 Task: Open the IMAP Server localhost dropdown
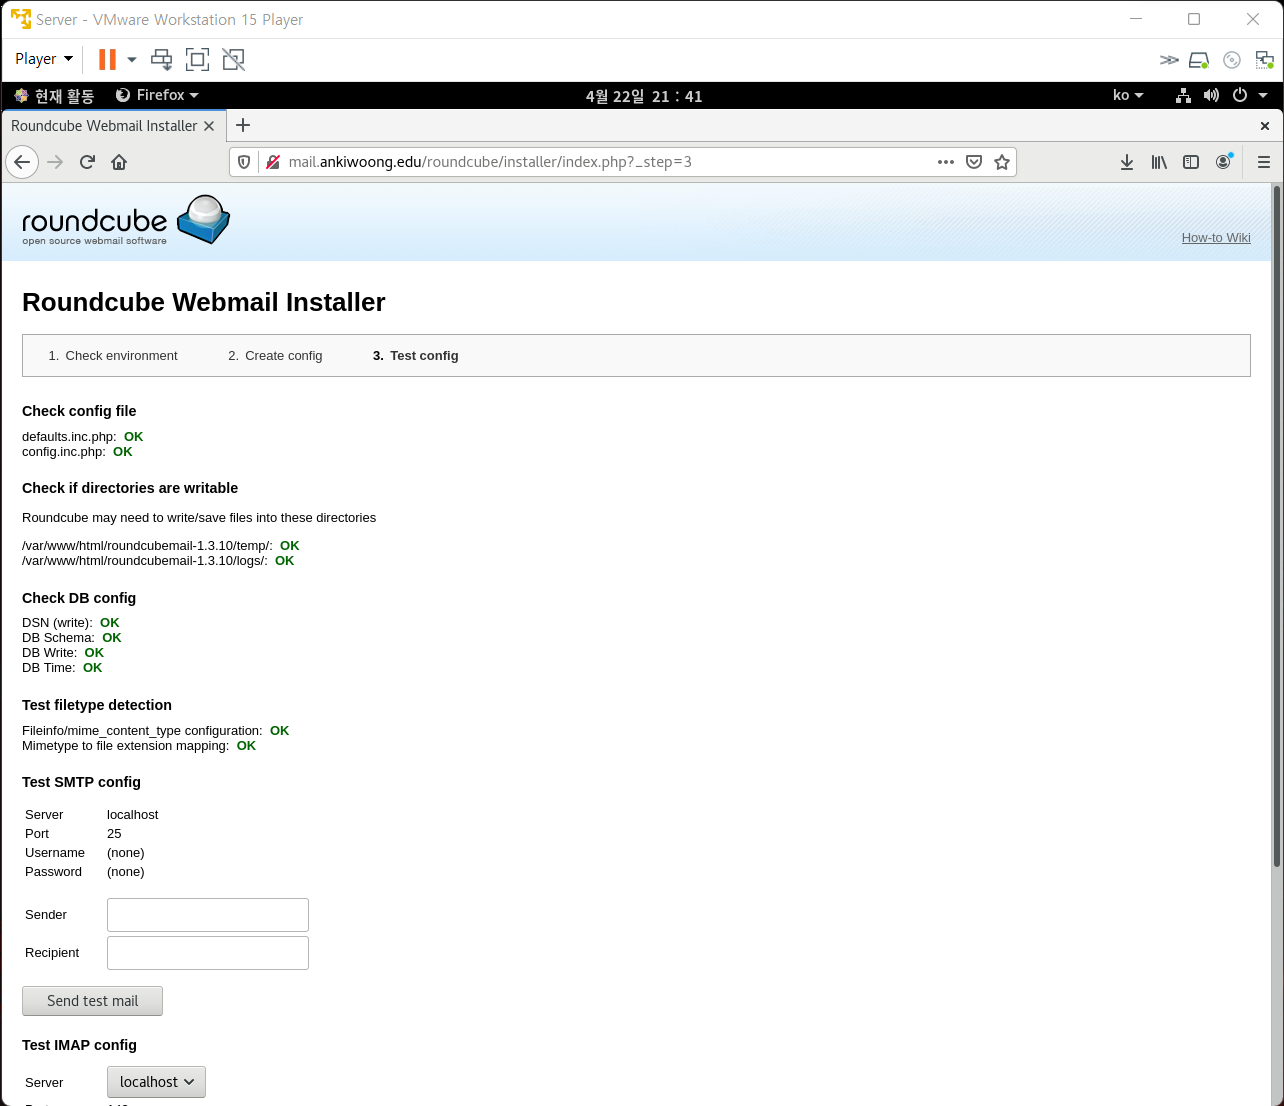pyautogui.click(x=156, y=1082)
